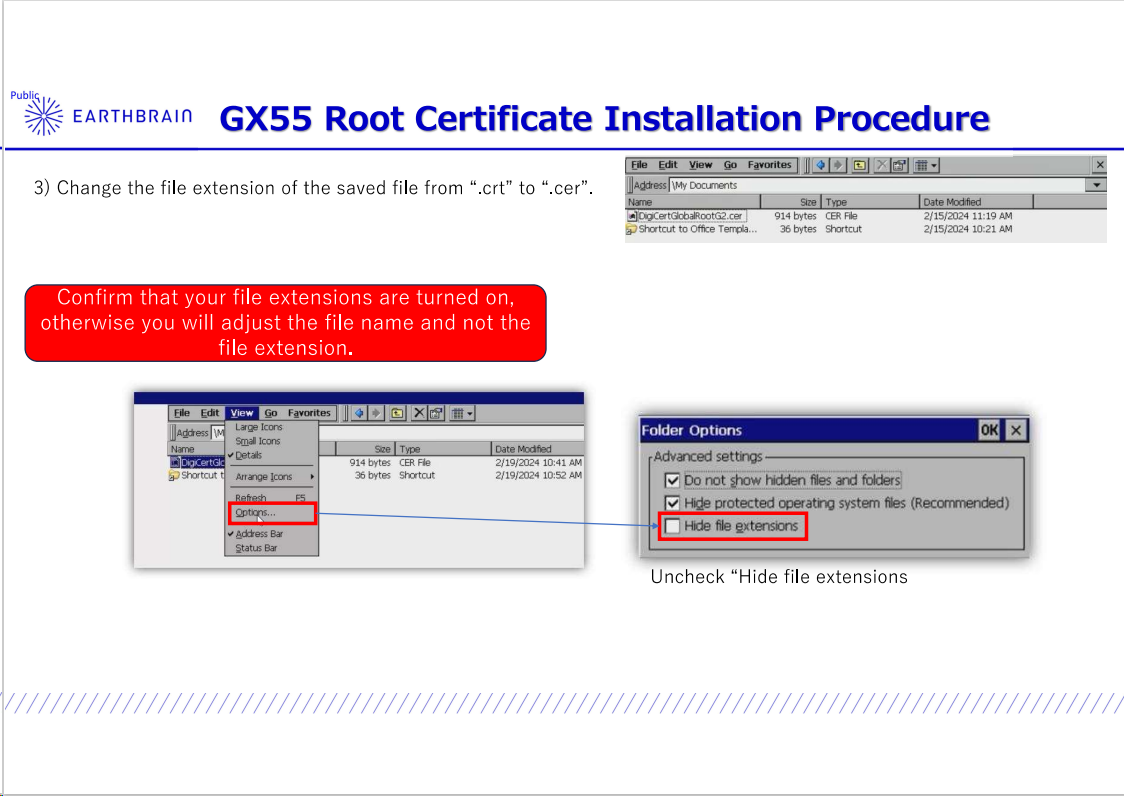The height and width of the screenshot is (796, 1124).
Task: Click Properties icon in window with open View menu
Action: (436, 413)
